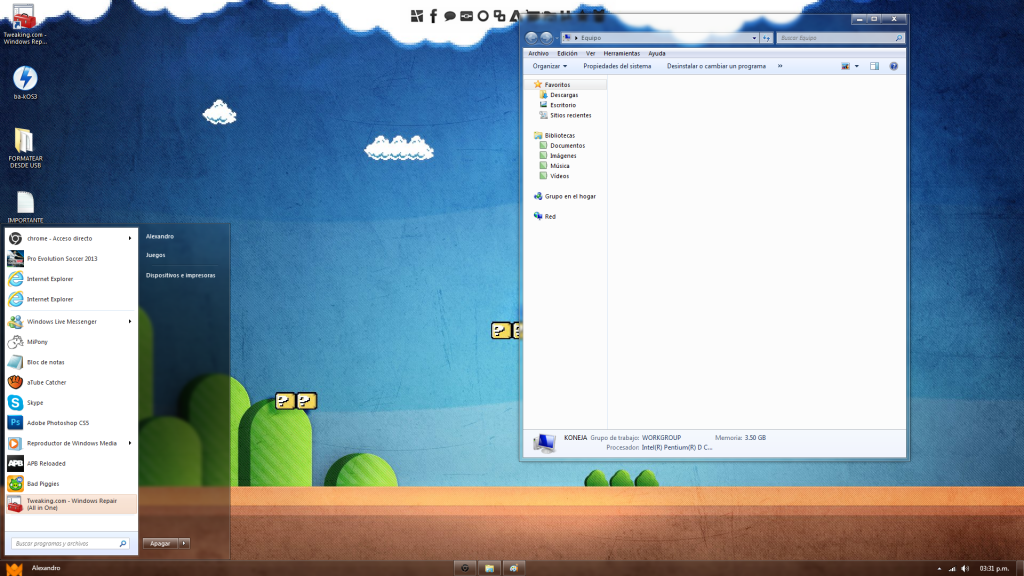Click the chat bubble icon in the top dock
This screenshot has width=1024, height=576.
coord(449,16)
